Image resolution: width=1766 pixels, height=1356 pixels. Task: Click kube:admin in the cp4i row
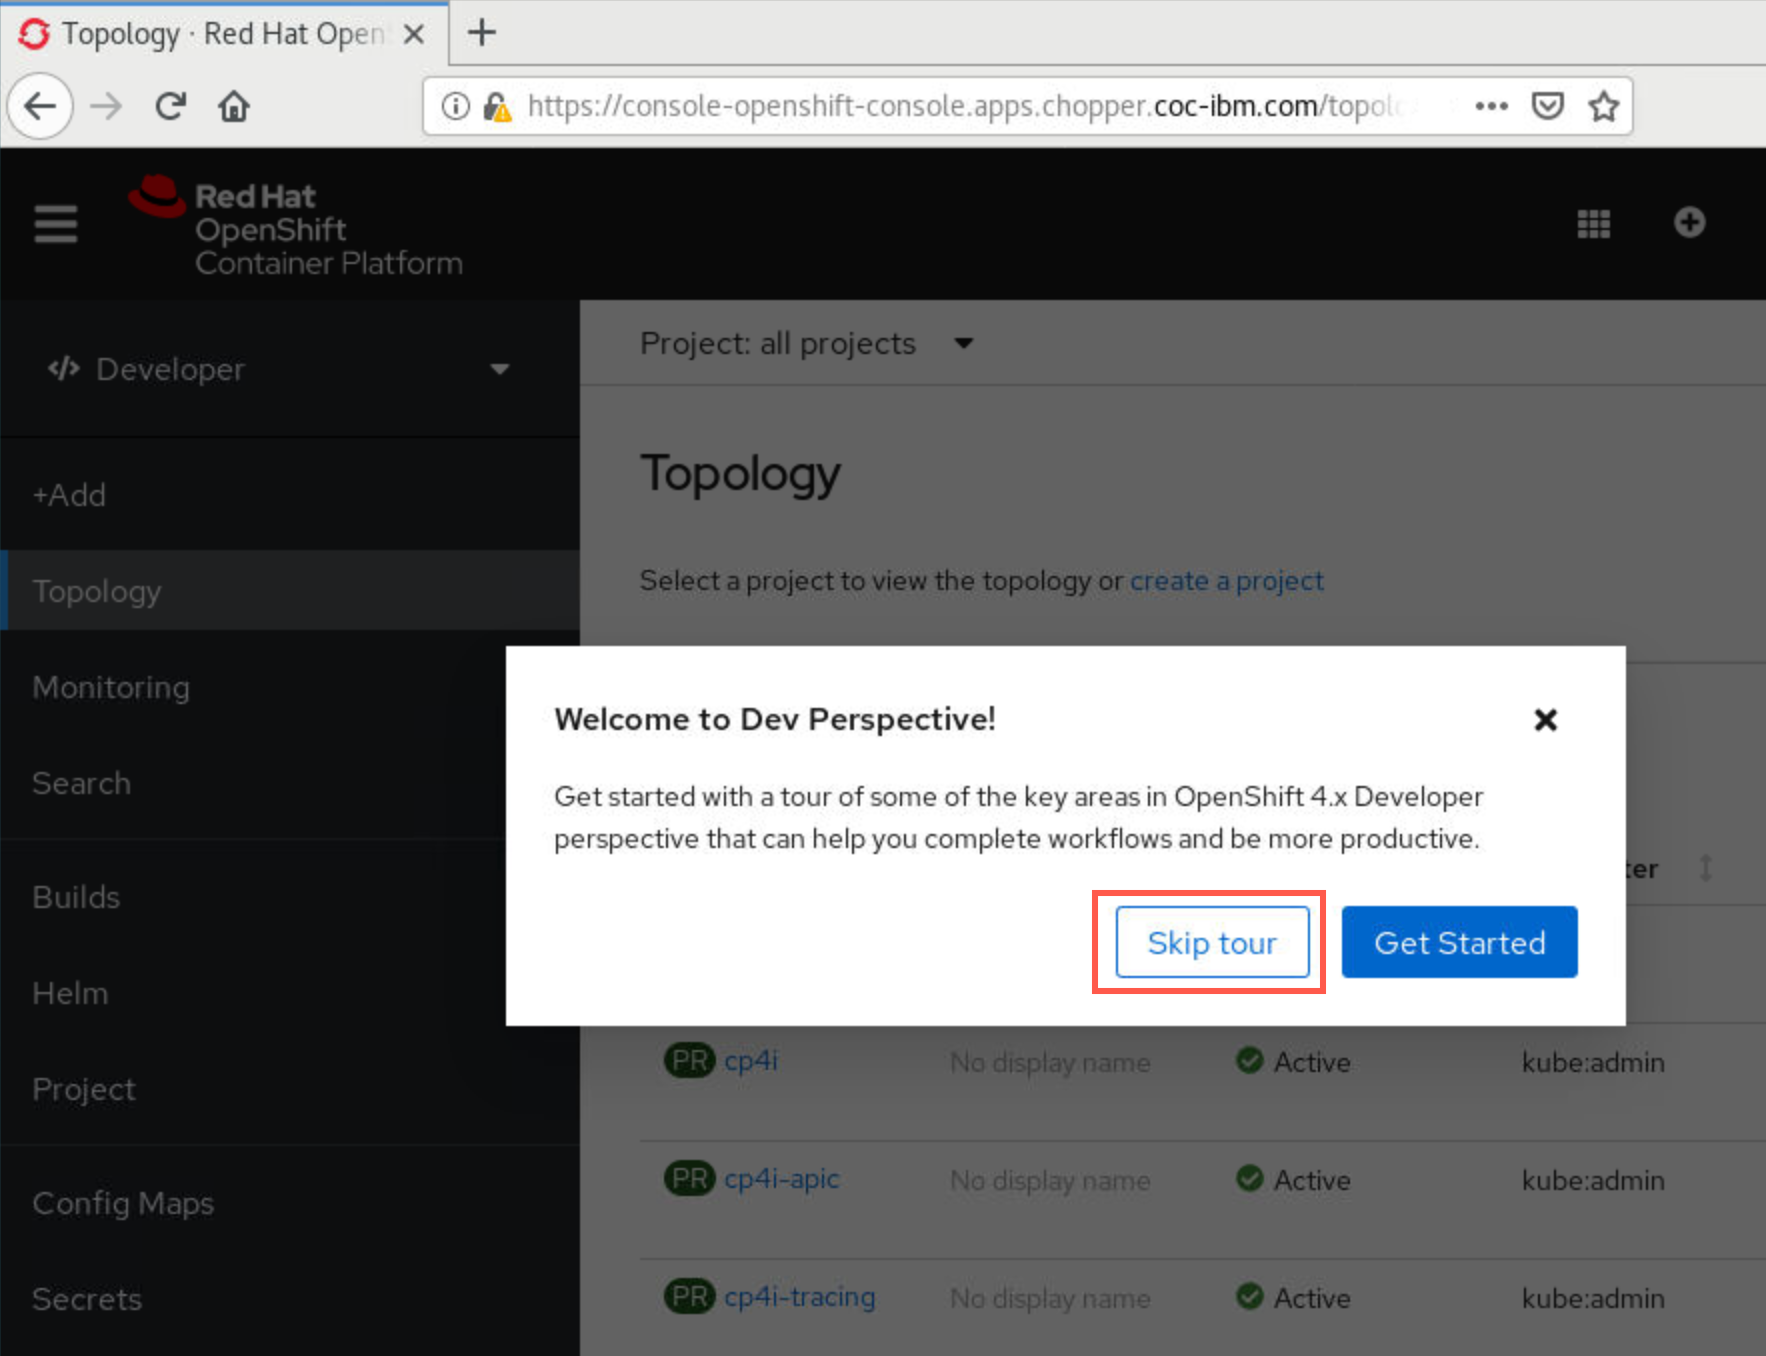(x=1593, y=1062)
